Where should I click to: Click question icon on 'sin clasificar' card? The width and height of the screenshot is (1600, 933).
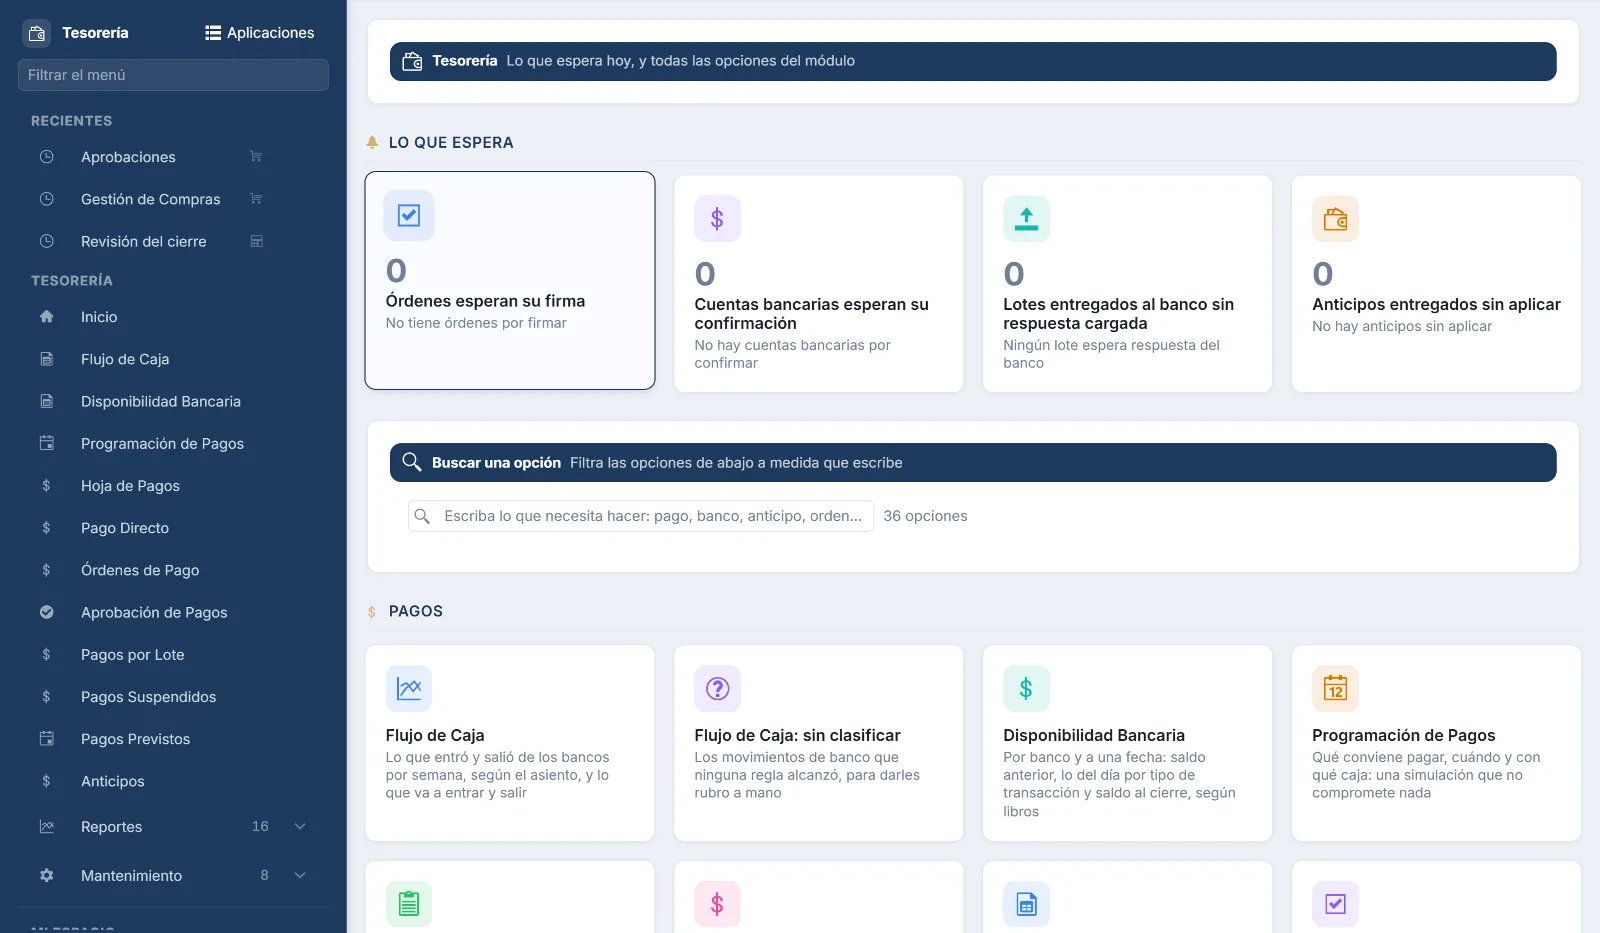[717, 689]
